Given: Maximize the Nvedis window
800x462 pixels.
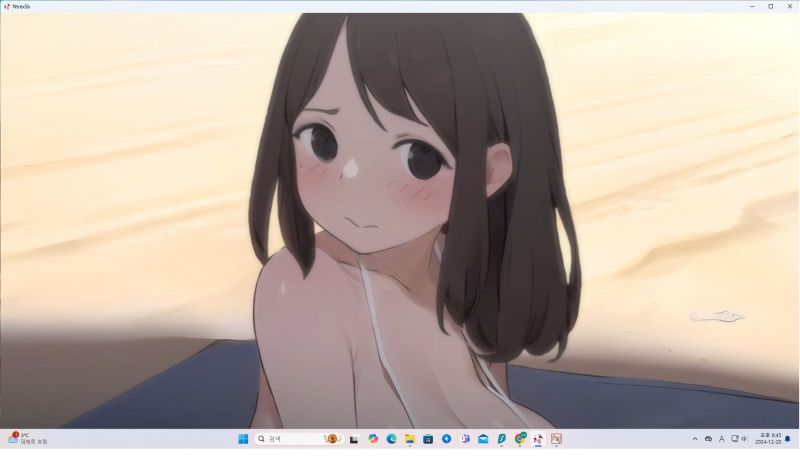Looking at the screenshot, I should pyautogui.click(x=770, y=6).
